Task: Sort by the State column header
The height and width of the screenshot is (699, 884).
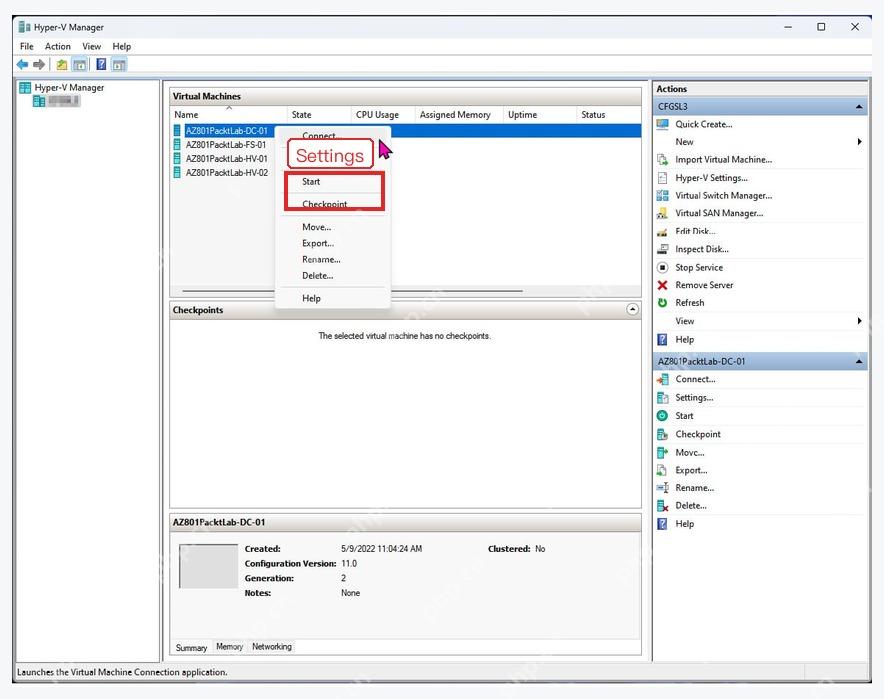Action: click(x=319, y=115)
